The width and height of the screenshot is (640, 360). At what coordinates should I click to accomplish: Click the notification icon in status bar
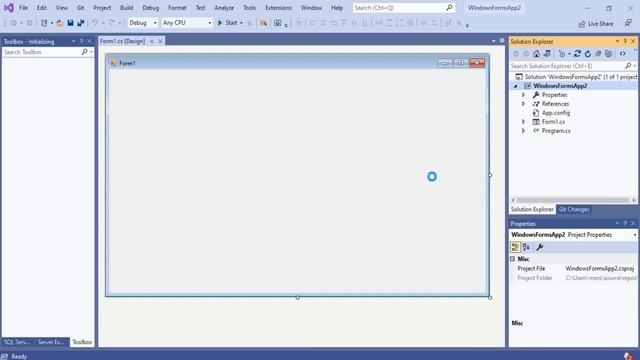628,356
